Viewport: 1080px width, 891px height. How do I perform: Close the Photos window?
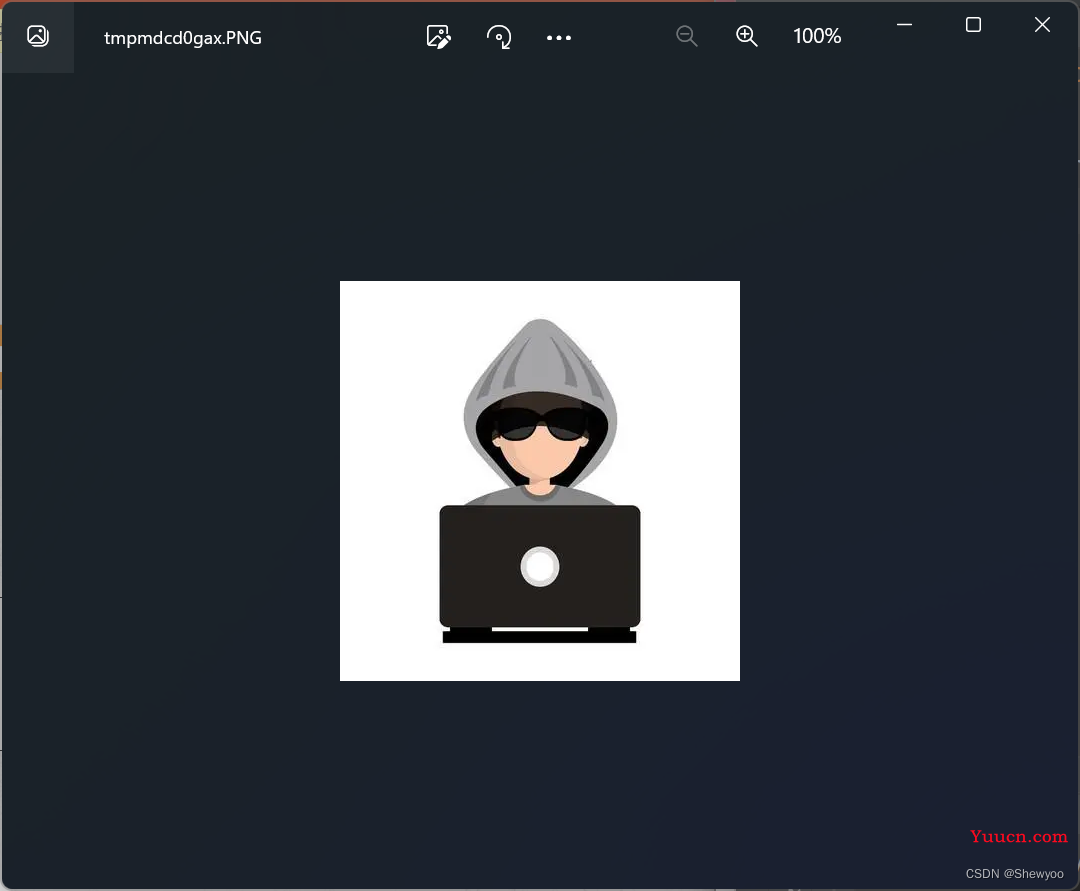[1042, 25]
